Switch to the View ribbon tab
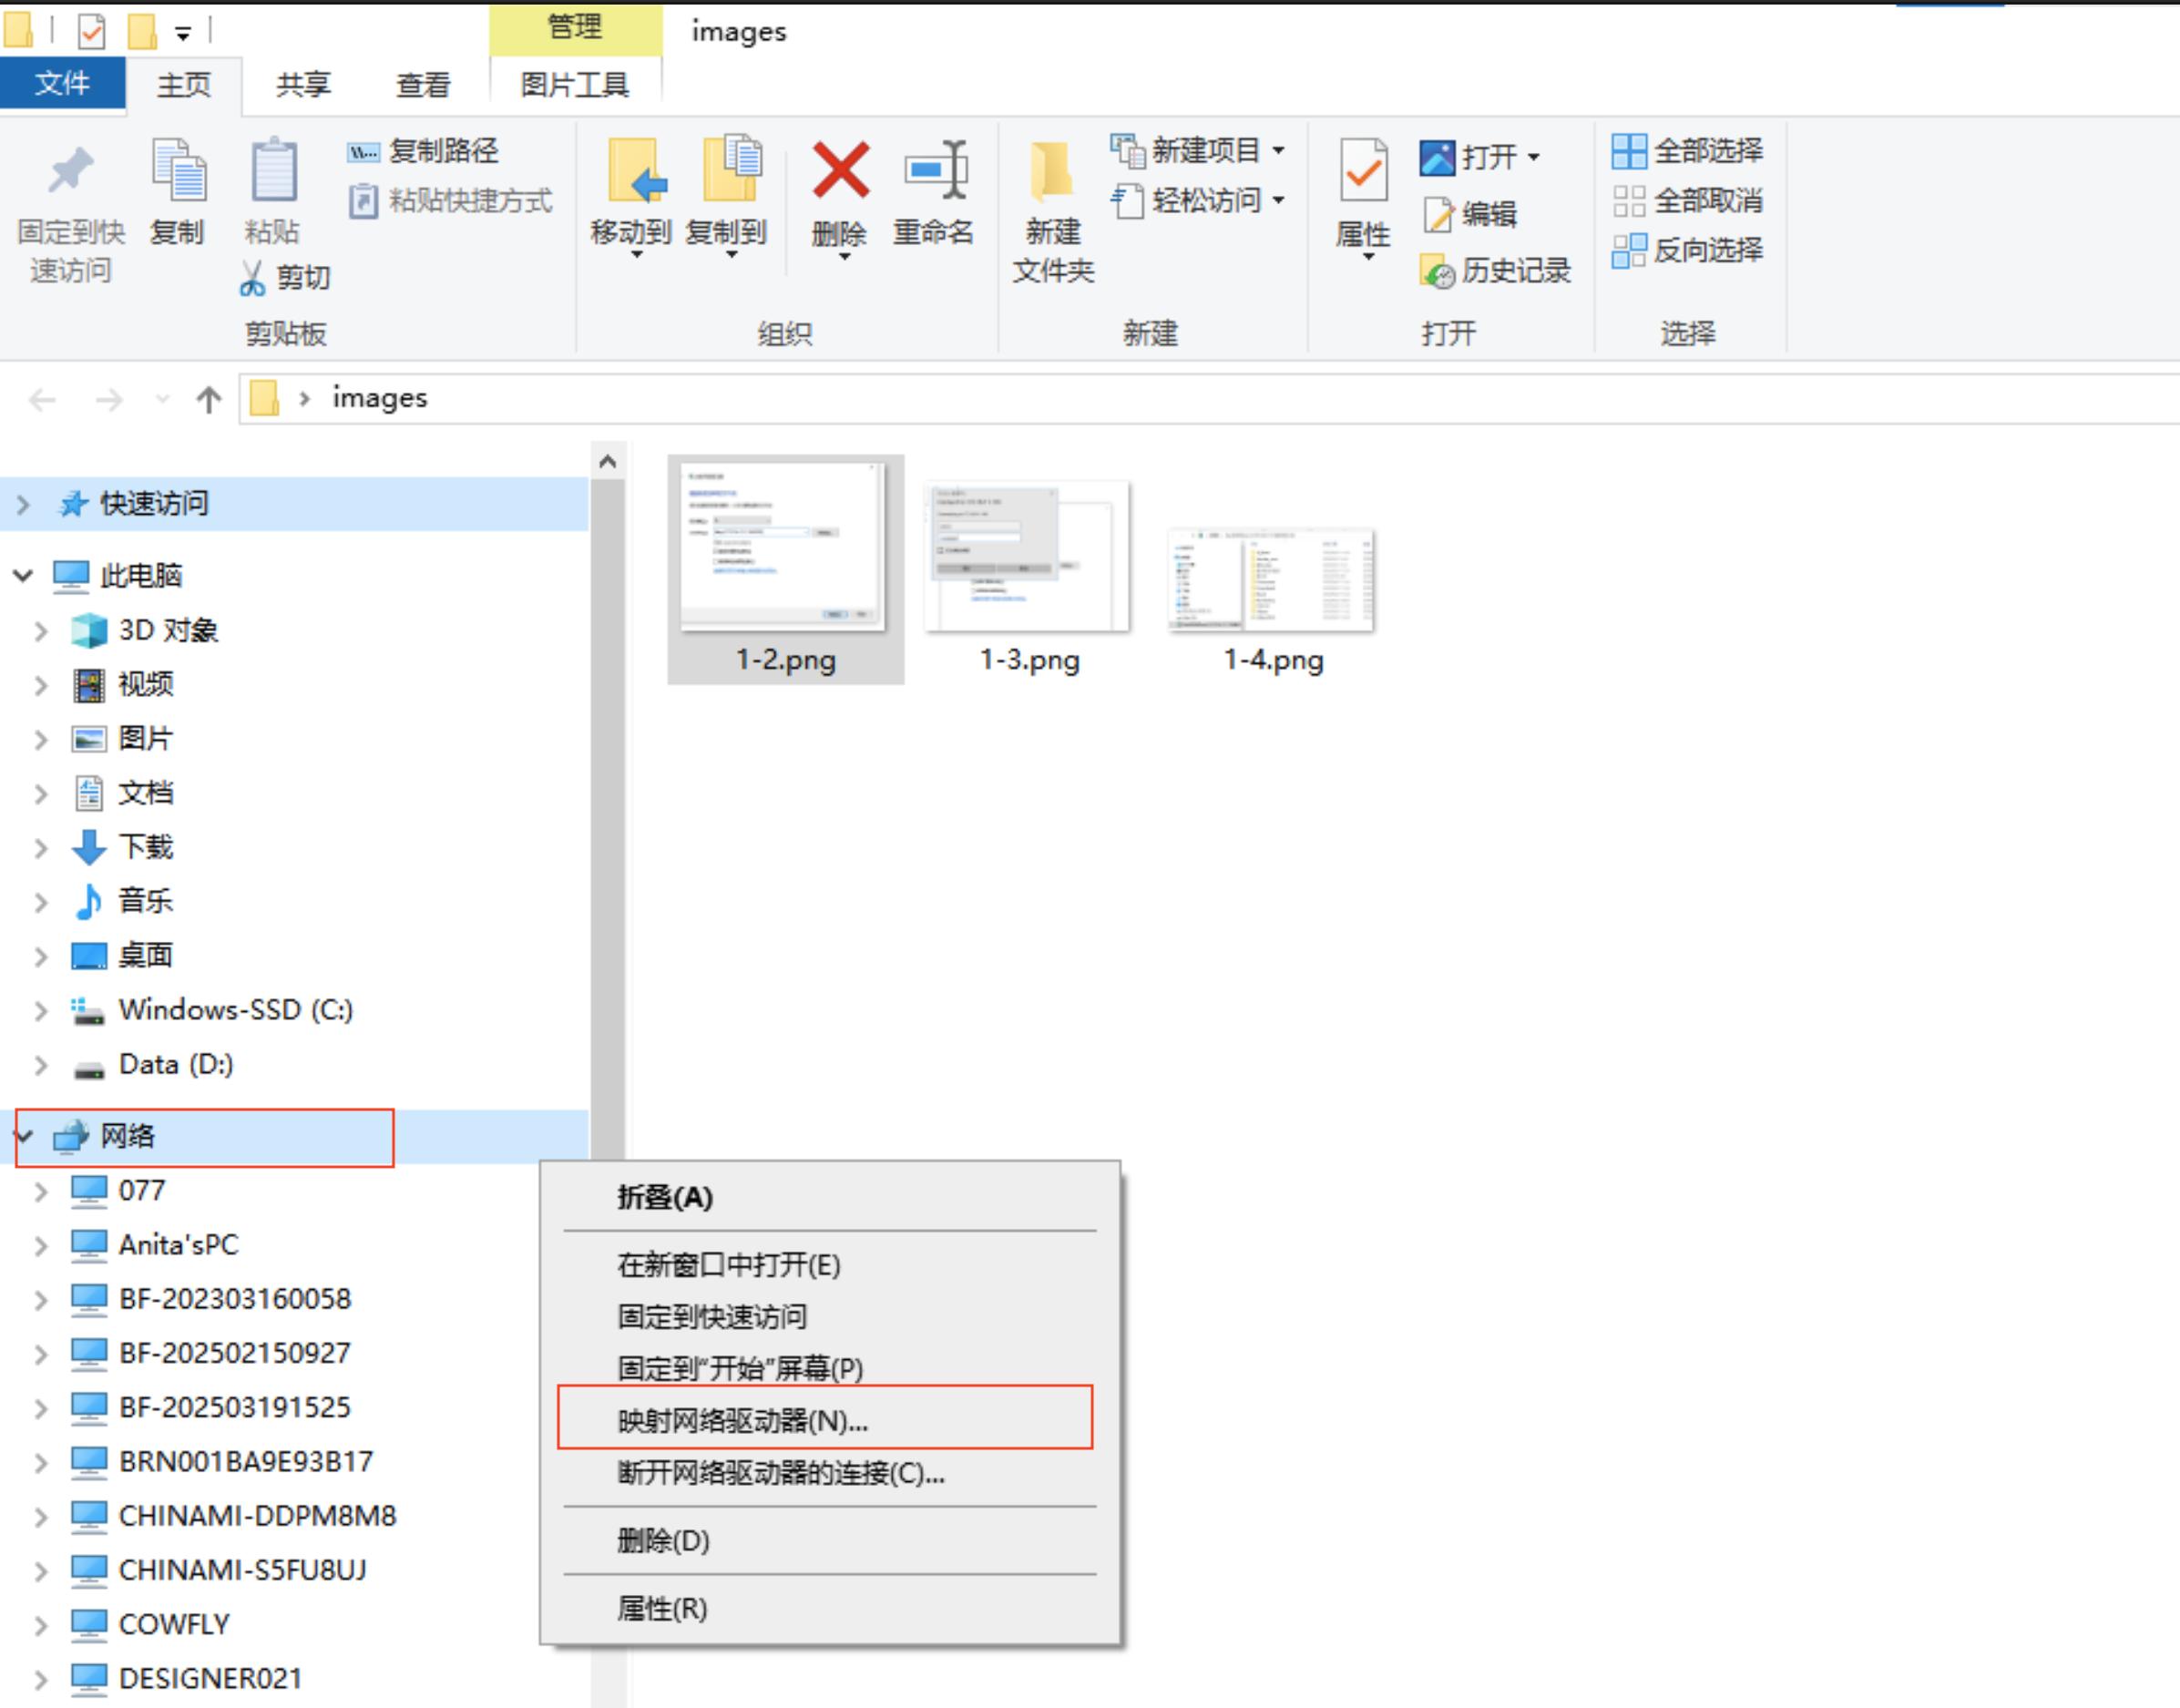The image size is (2180, 1708). coord(423,85)
